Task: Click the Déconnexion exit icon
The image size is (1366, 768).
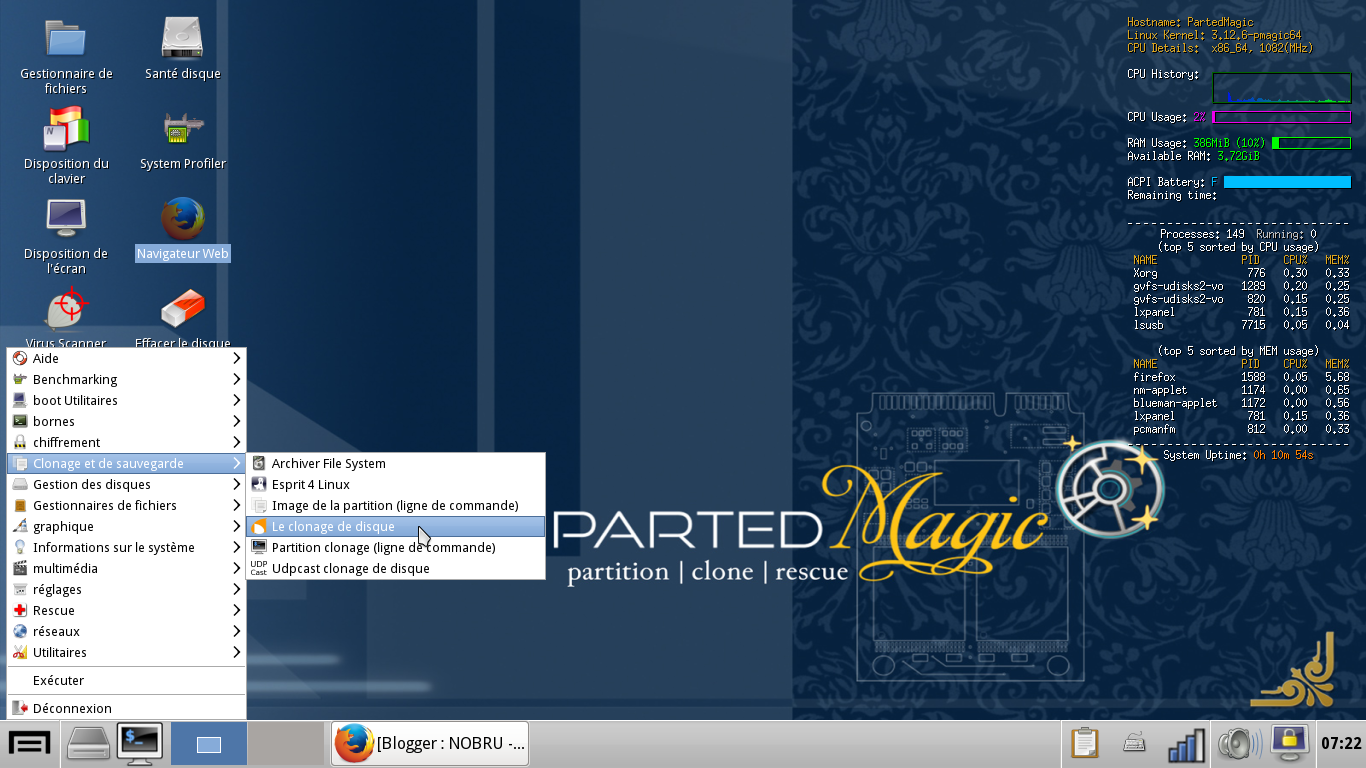Action: click(x=20, y=708)
